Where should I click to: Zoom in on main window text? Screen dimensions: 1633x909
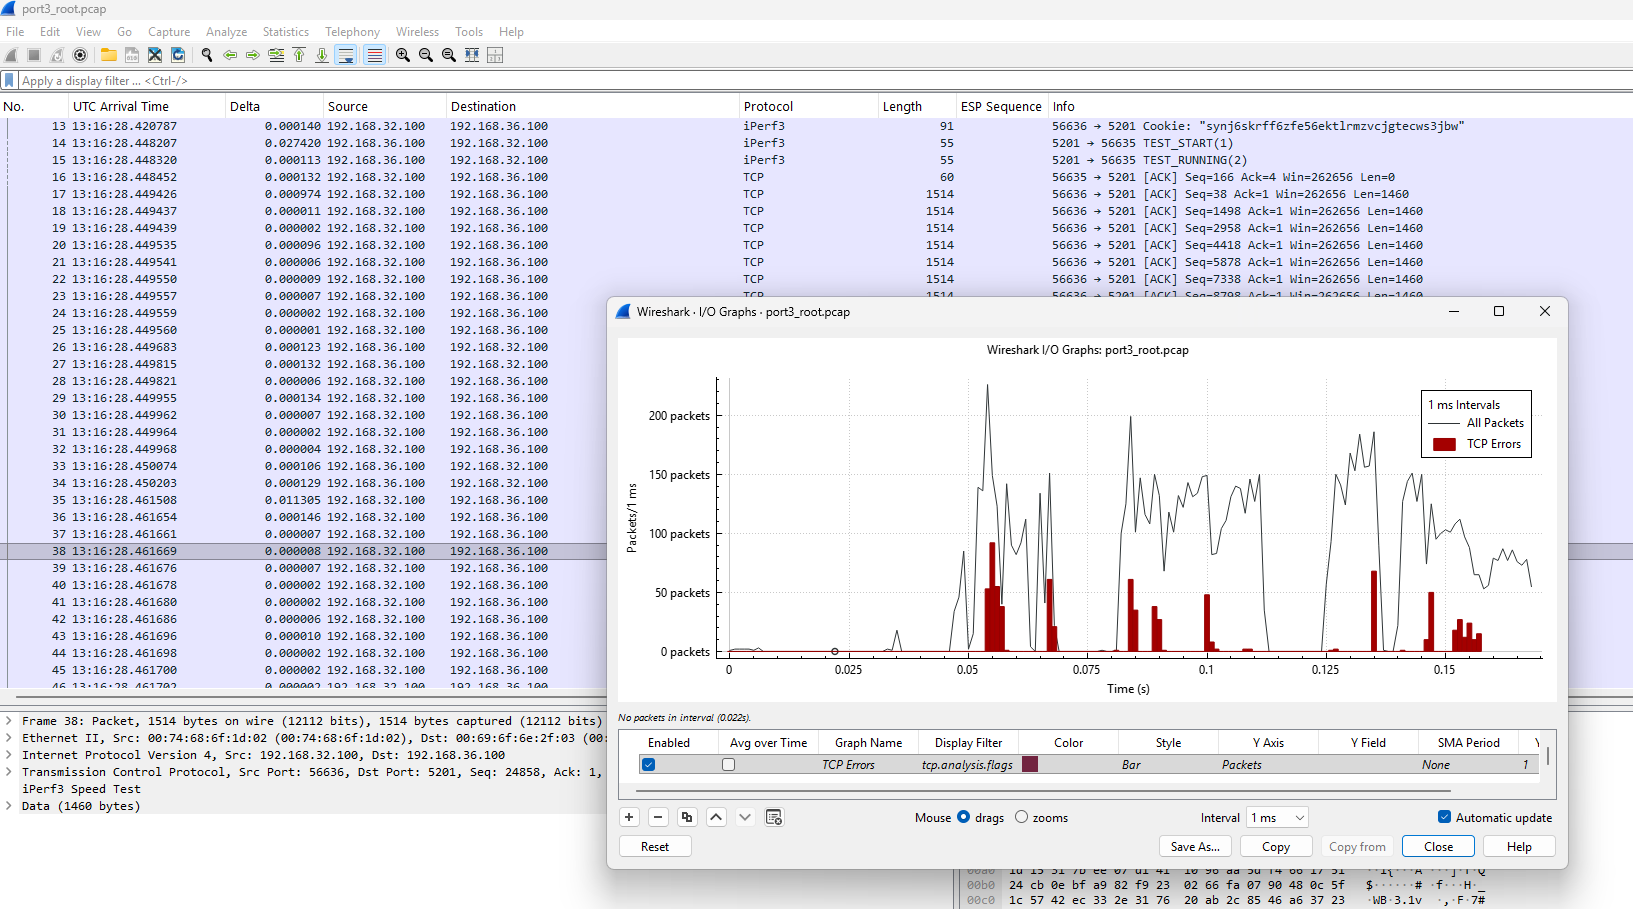(x=403, y=55)
